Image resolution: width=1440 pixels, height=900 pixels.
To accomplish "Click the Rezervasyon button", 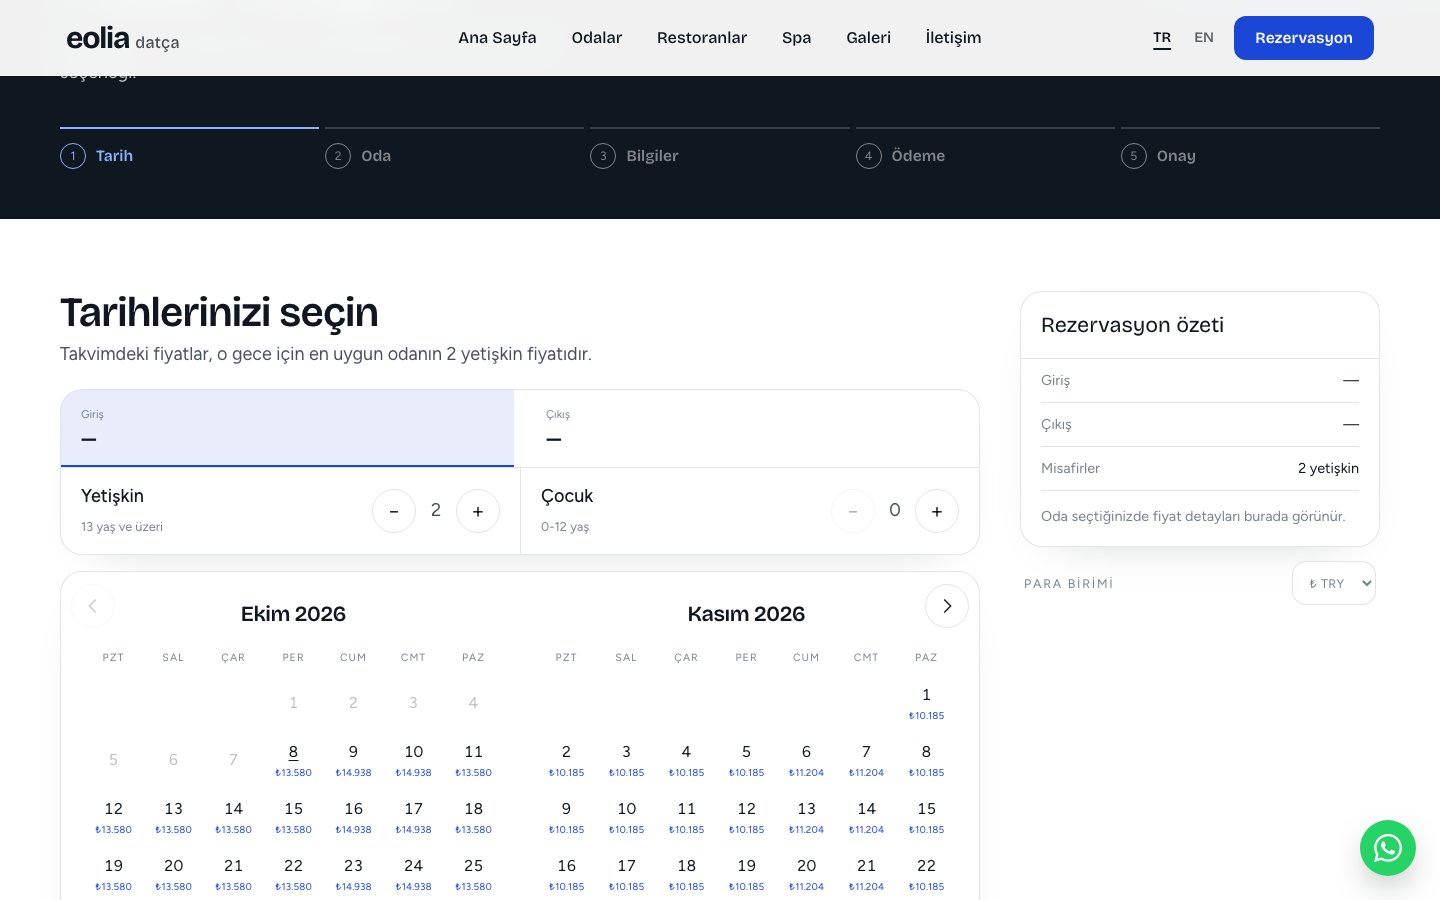I will point(1304,38).
